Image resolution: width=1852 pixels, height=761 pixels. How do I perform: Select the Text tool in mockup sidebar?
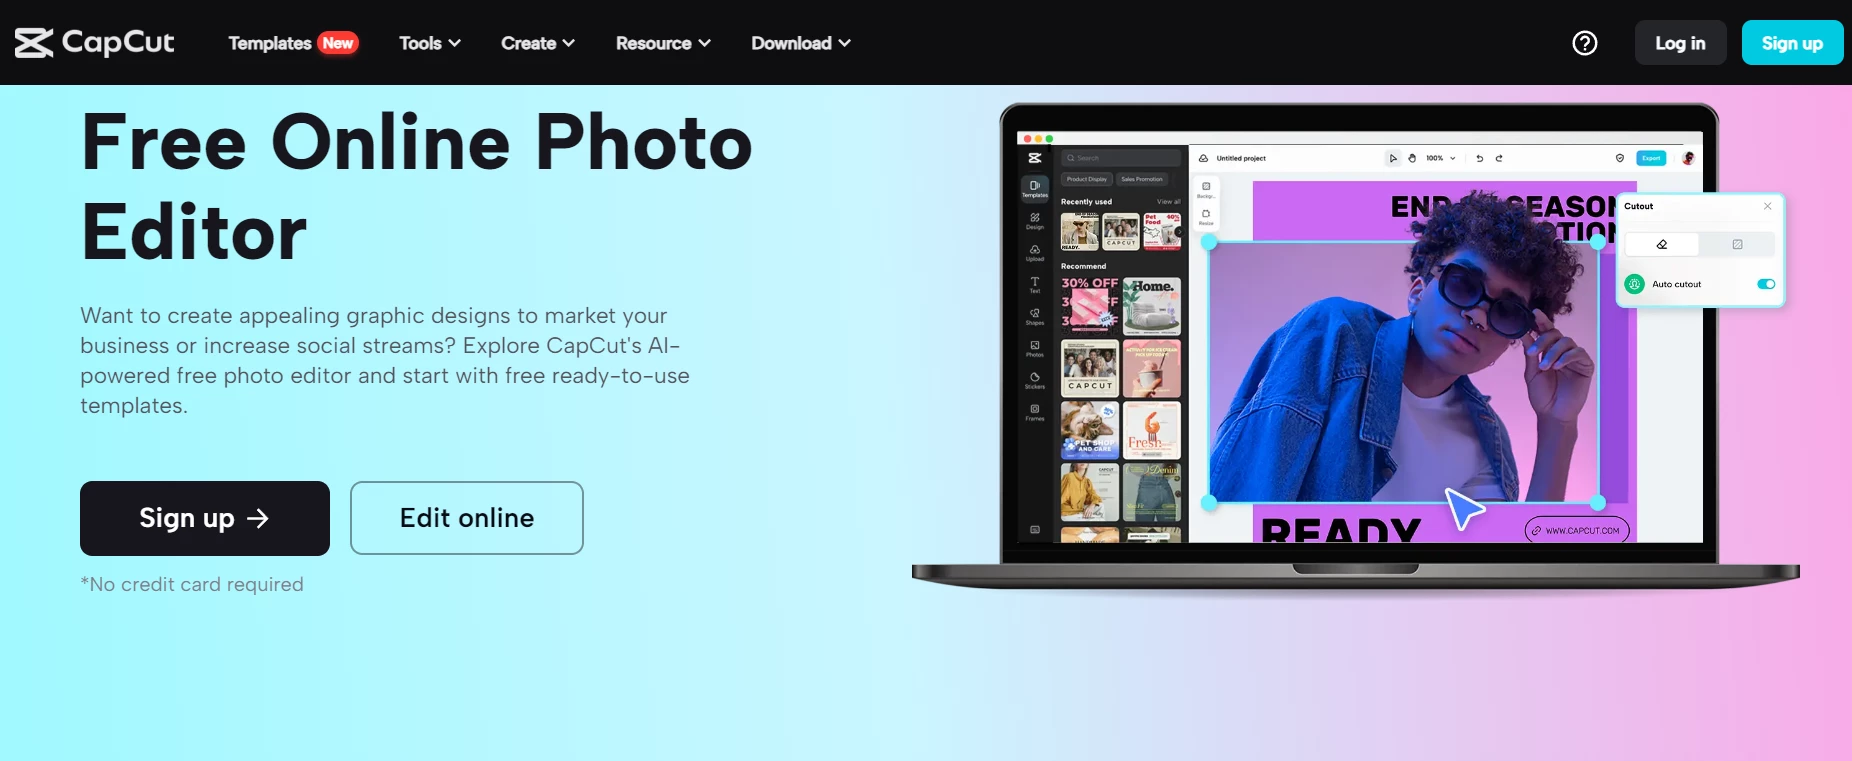click(x=1034, y=285)
